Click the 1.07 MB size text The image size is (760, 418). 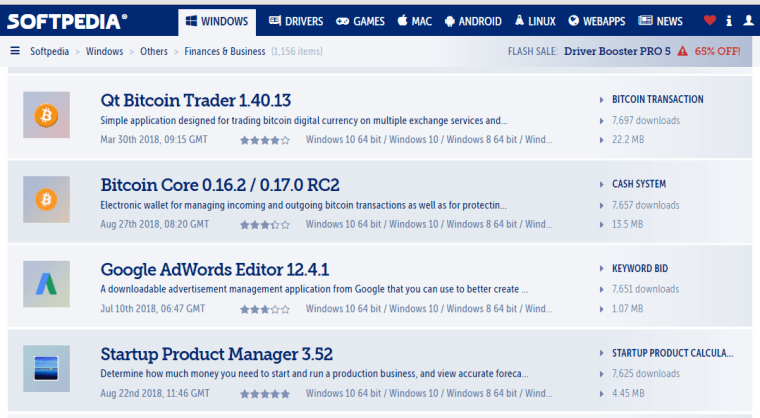(x=628, y=308)
